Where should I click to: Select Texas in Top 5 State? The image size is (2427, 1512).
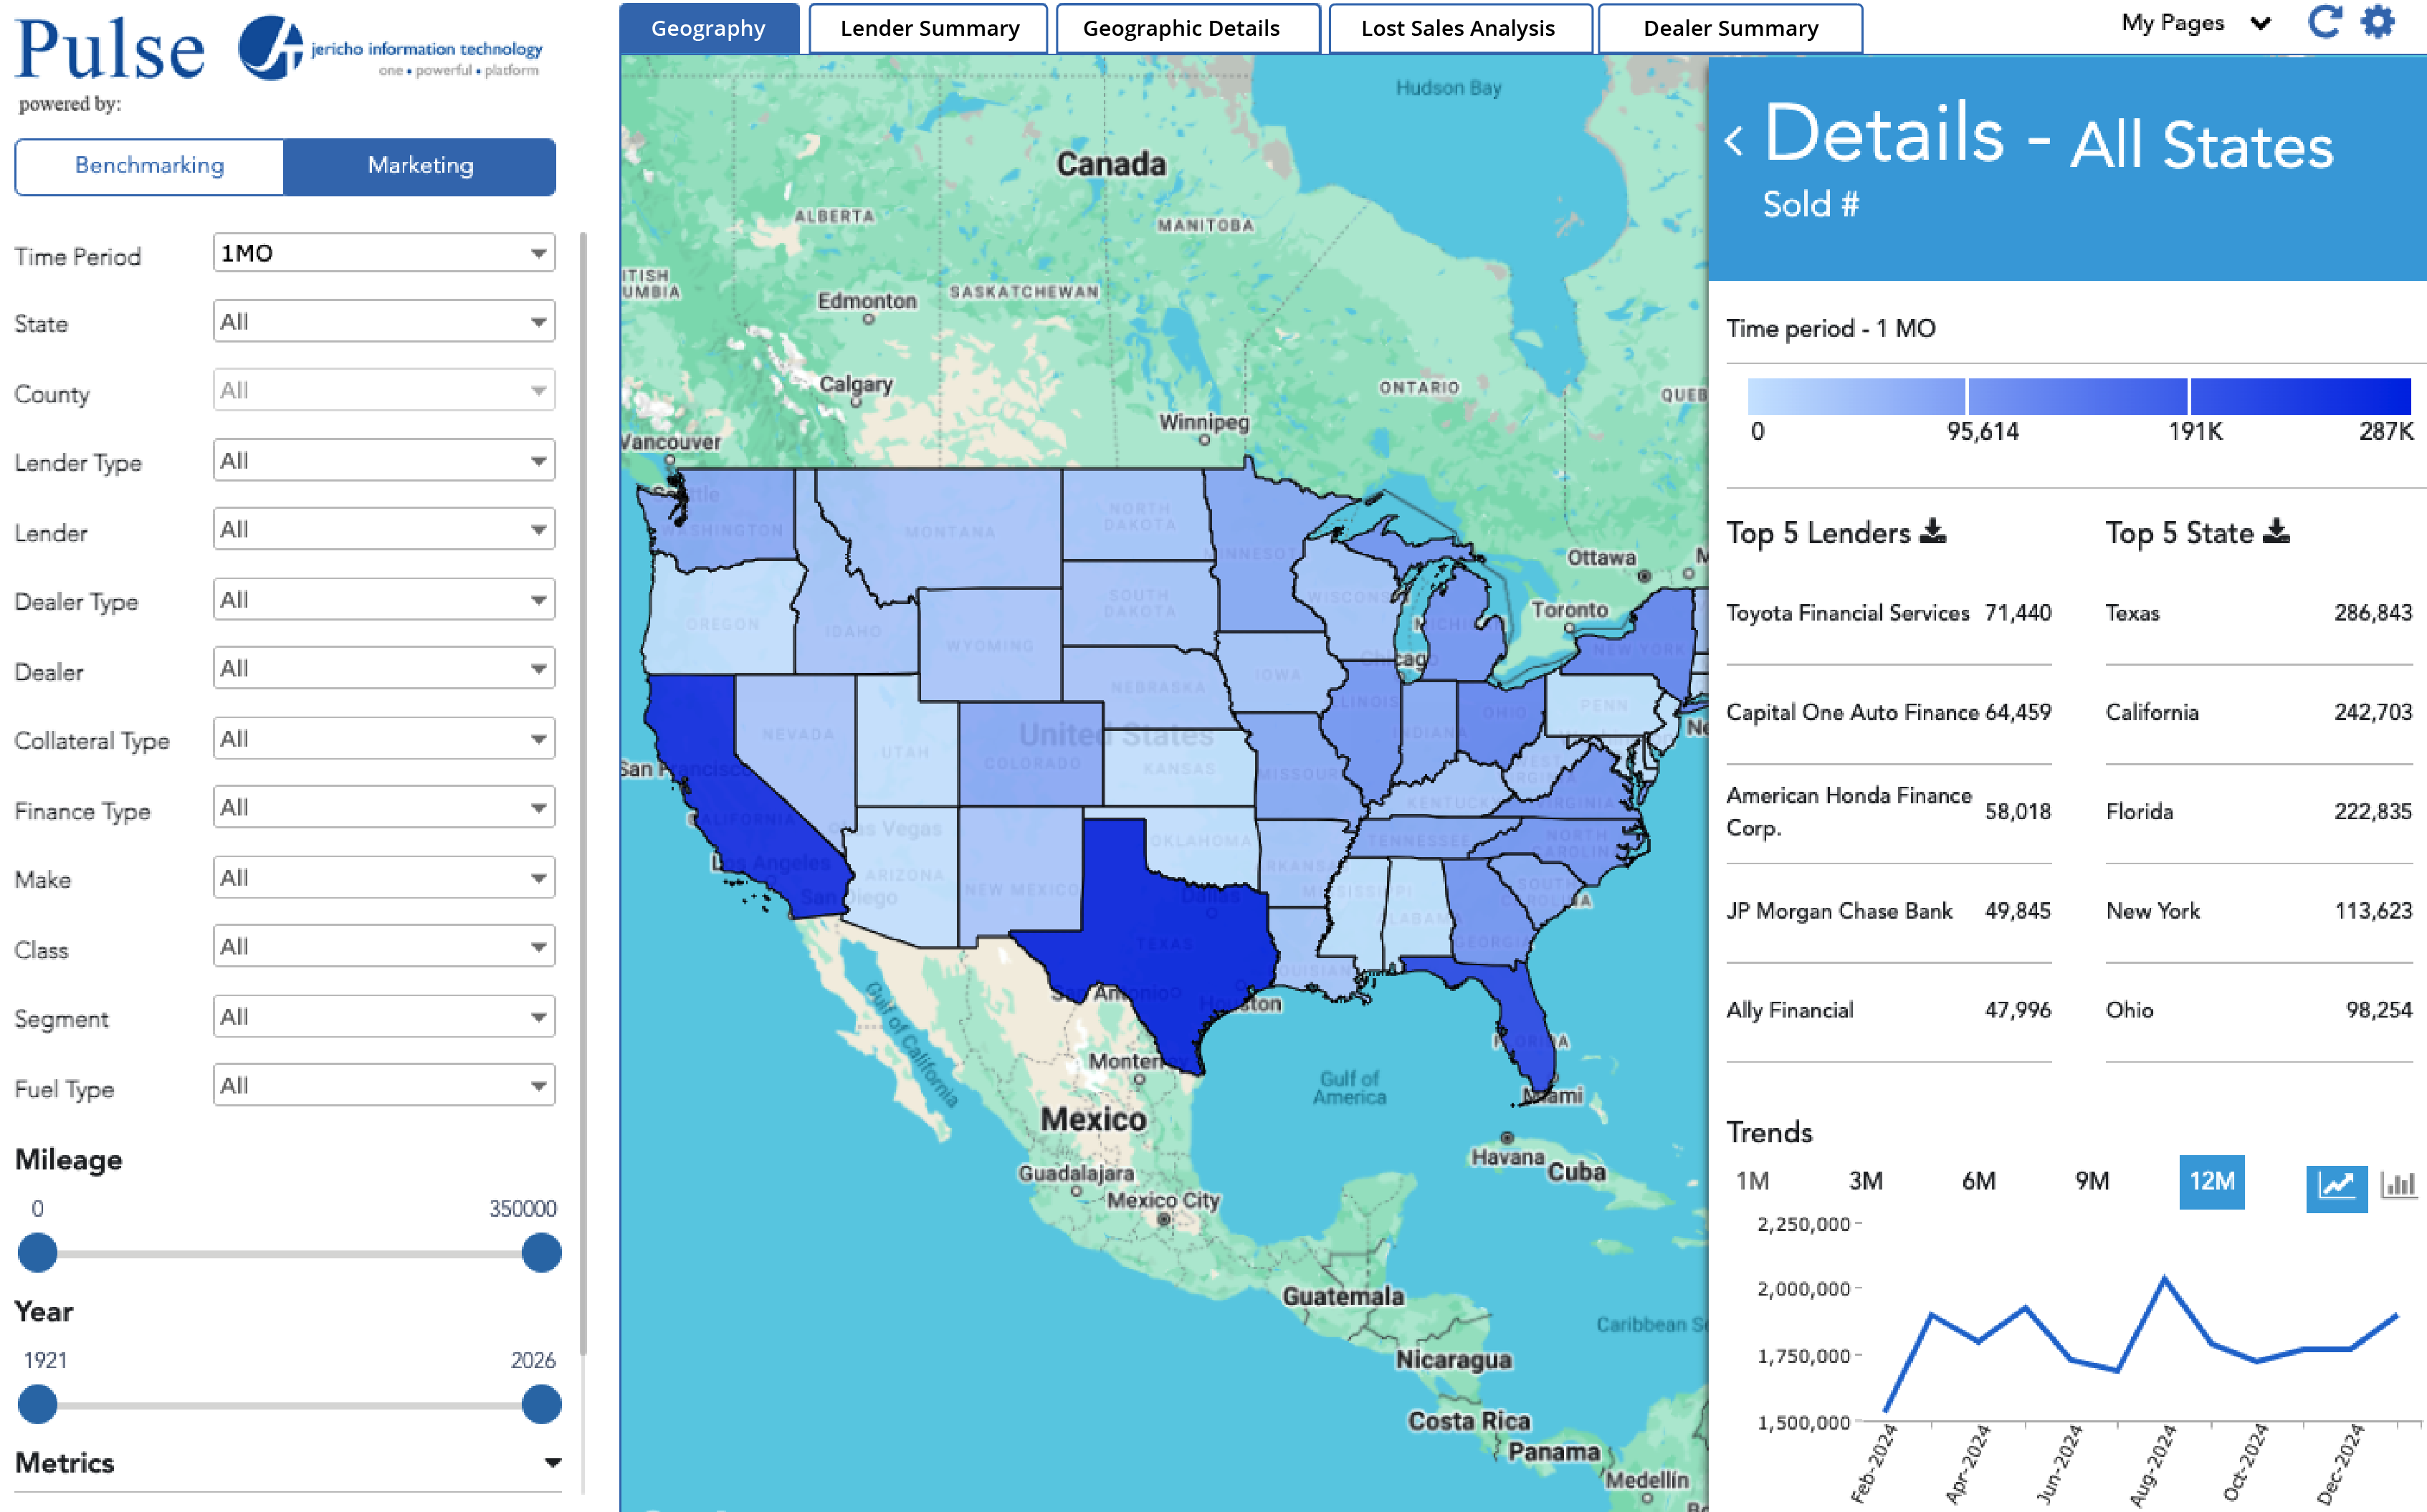pos(2259,613)
